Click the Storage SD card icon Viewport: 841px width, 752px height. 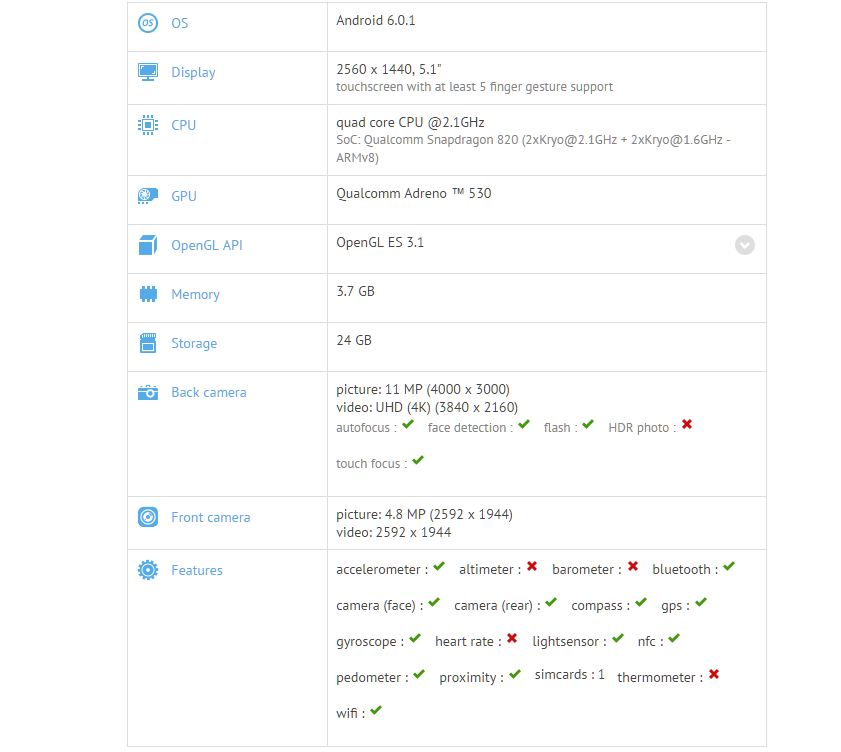coord(148,343)
